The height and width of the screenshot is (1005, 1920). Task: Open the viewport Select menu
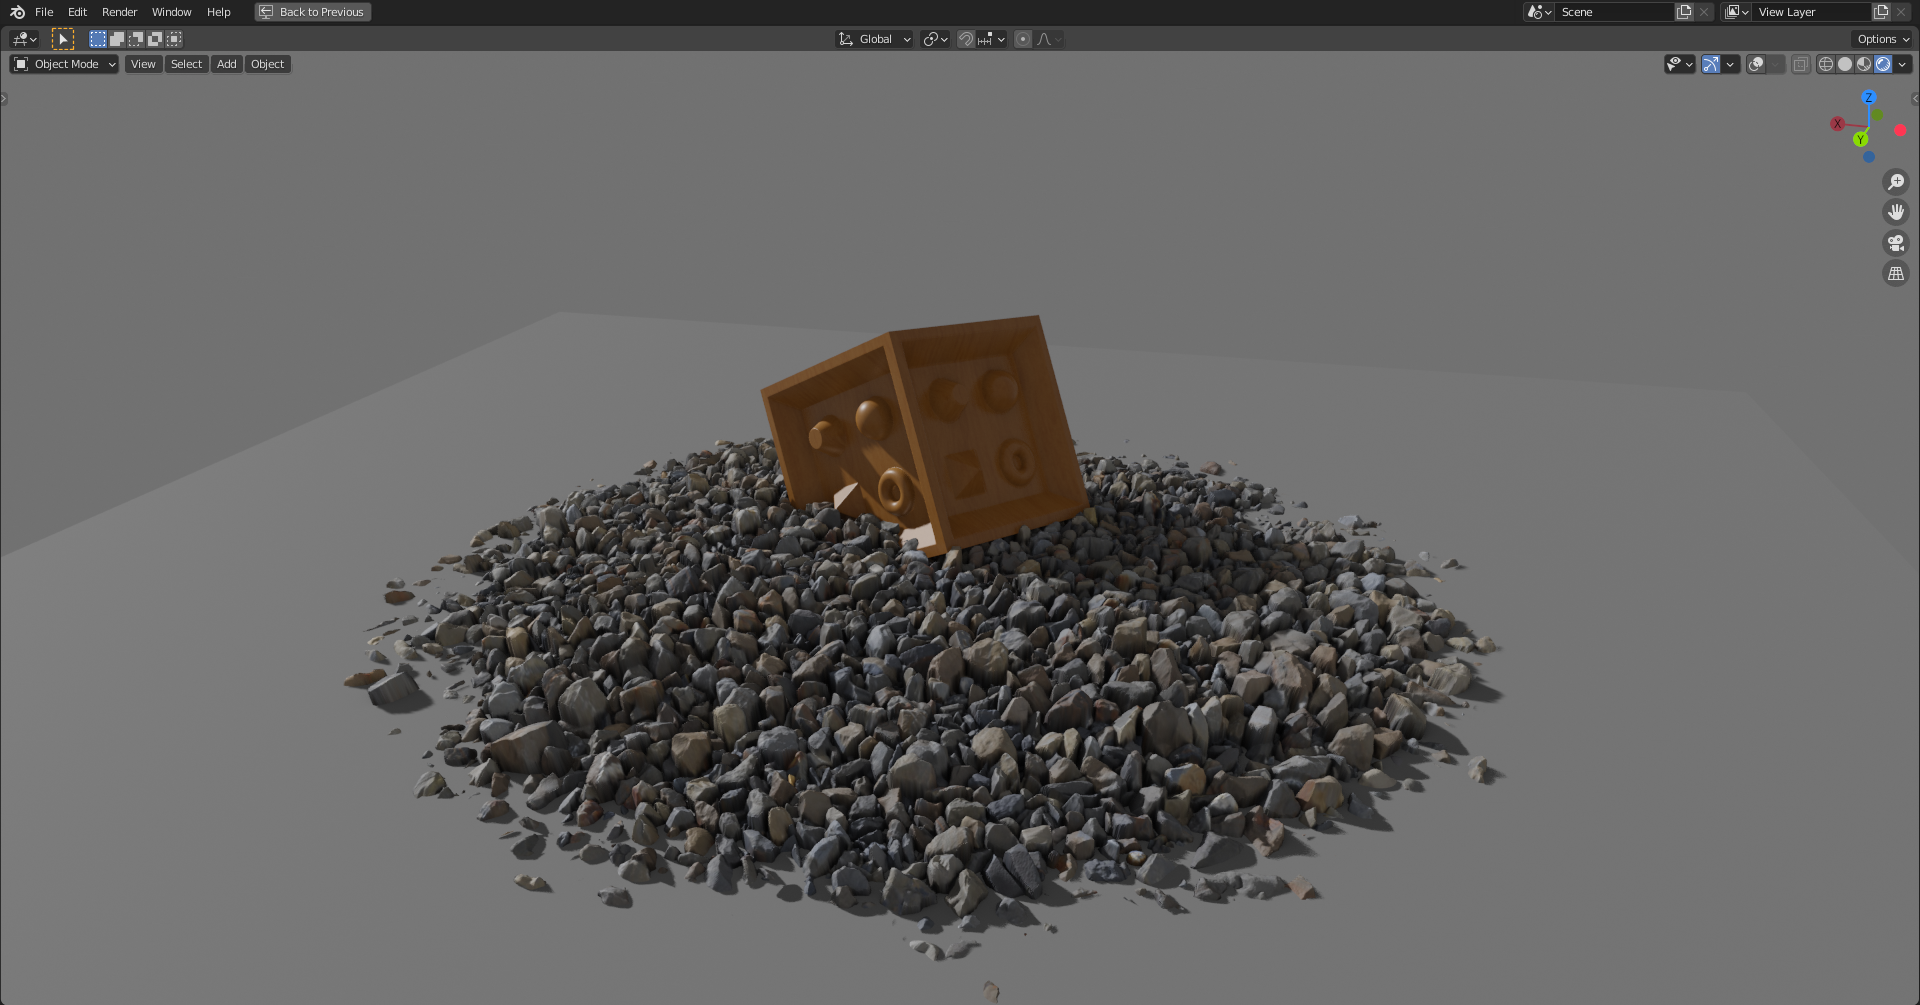[x=186, y=64]
